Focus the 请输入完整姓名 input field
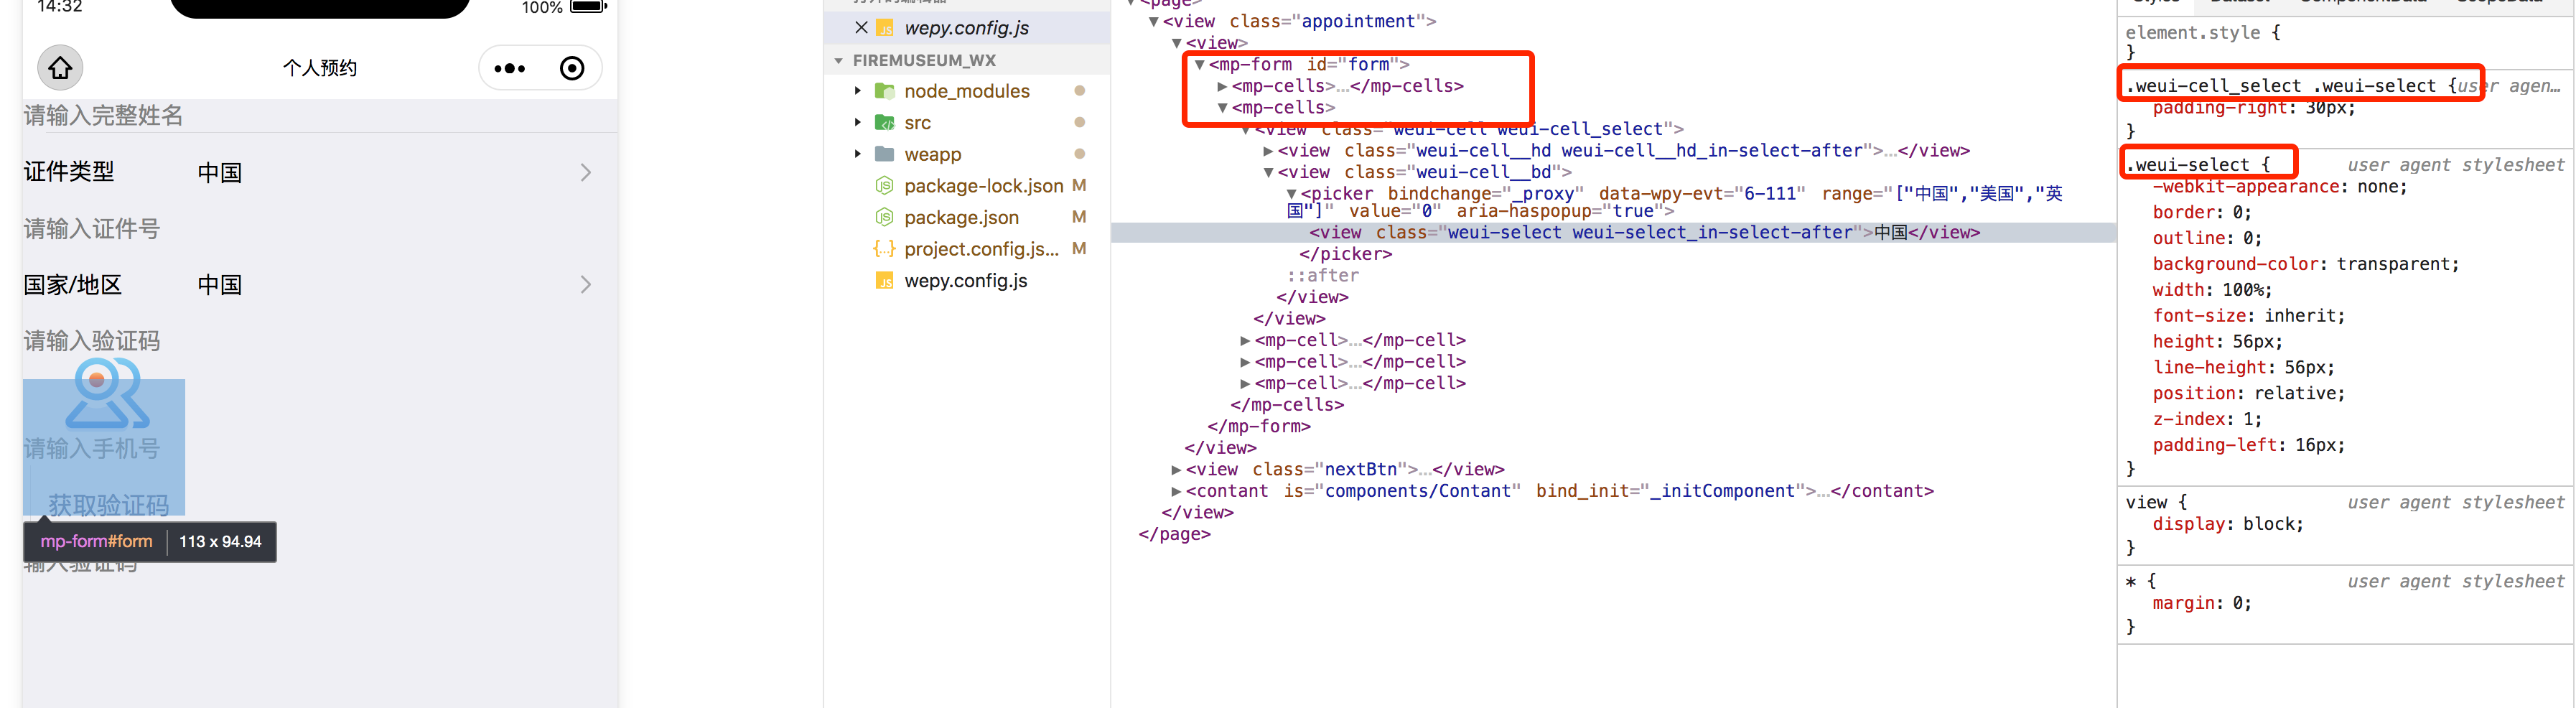The height and width of the screenshot is (708, 2576). [320, 116]
